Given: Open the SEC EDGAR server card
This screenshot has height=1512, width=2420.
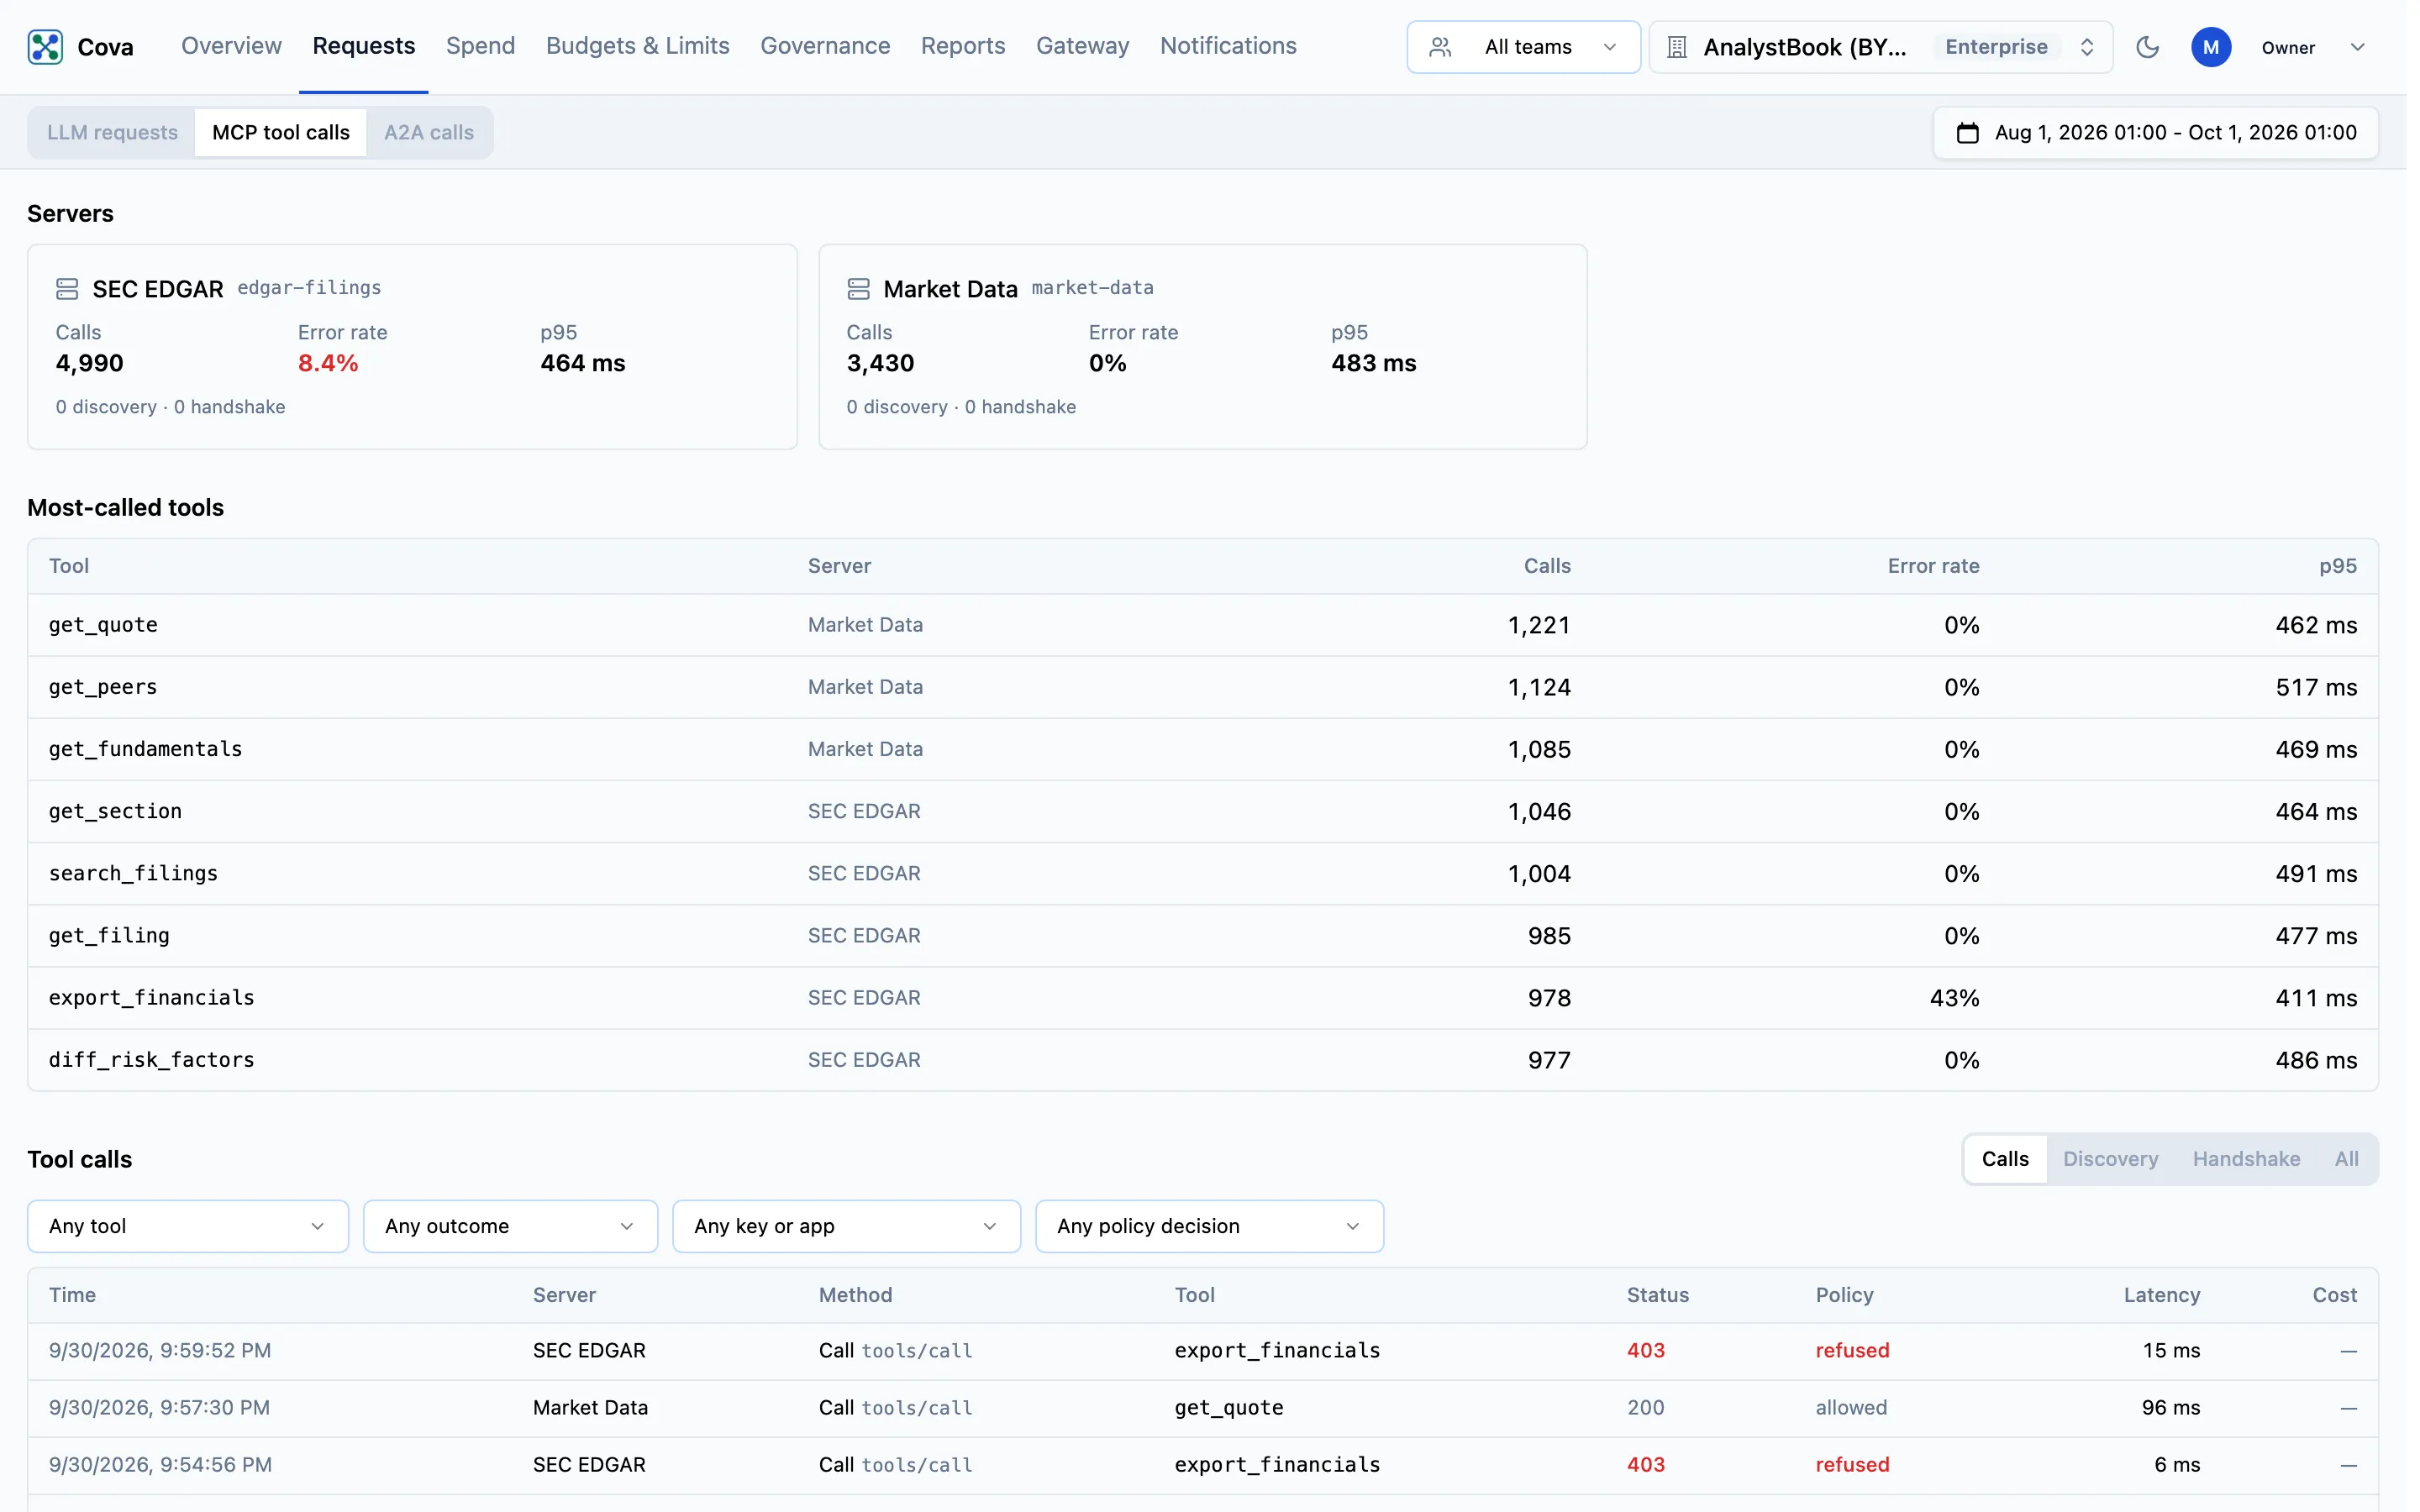Looking at the screenshot, I should click(412, 347).
